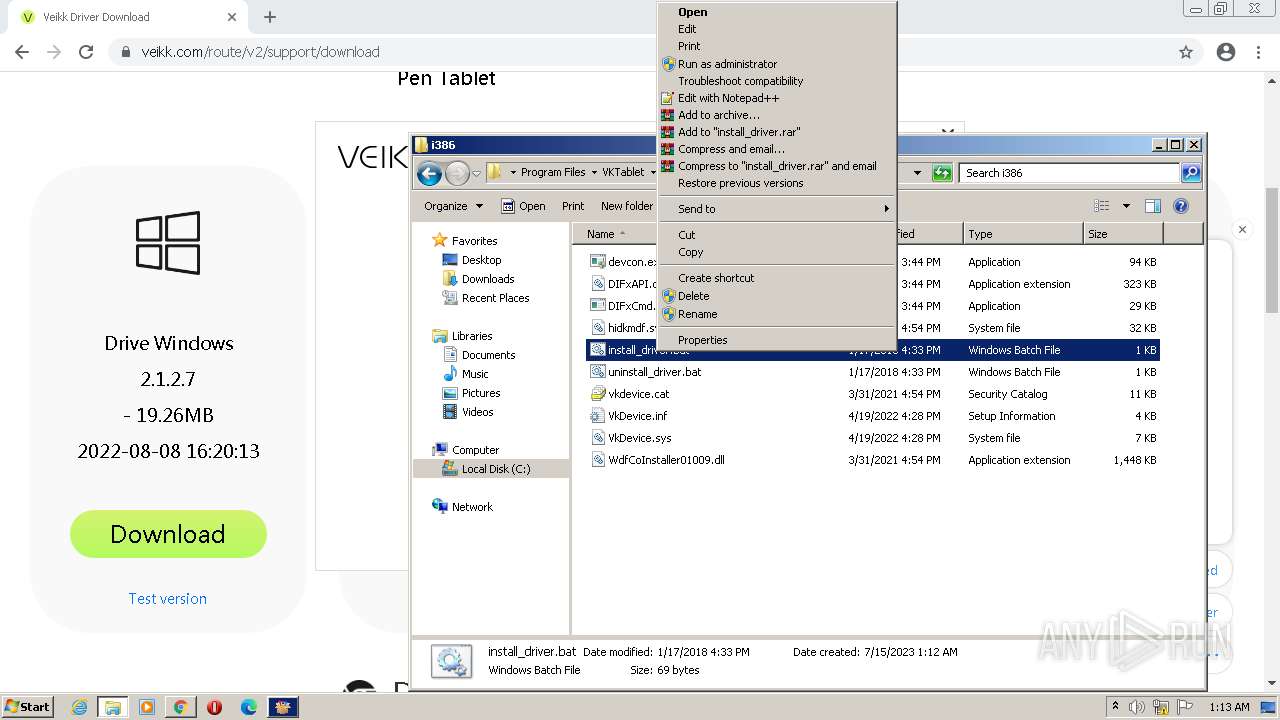
Task: Select Edit with Notepad++ entry
Action: click(776, 98)
